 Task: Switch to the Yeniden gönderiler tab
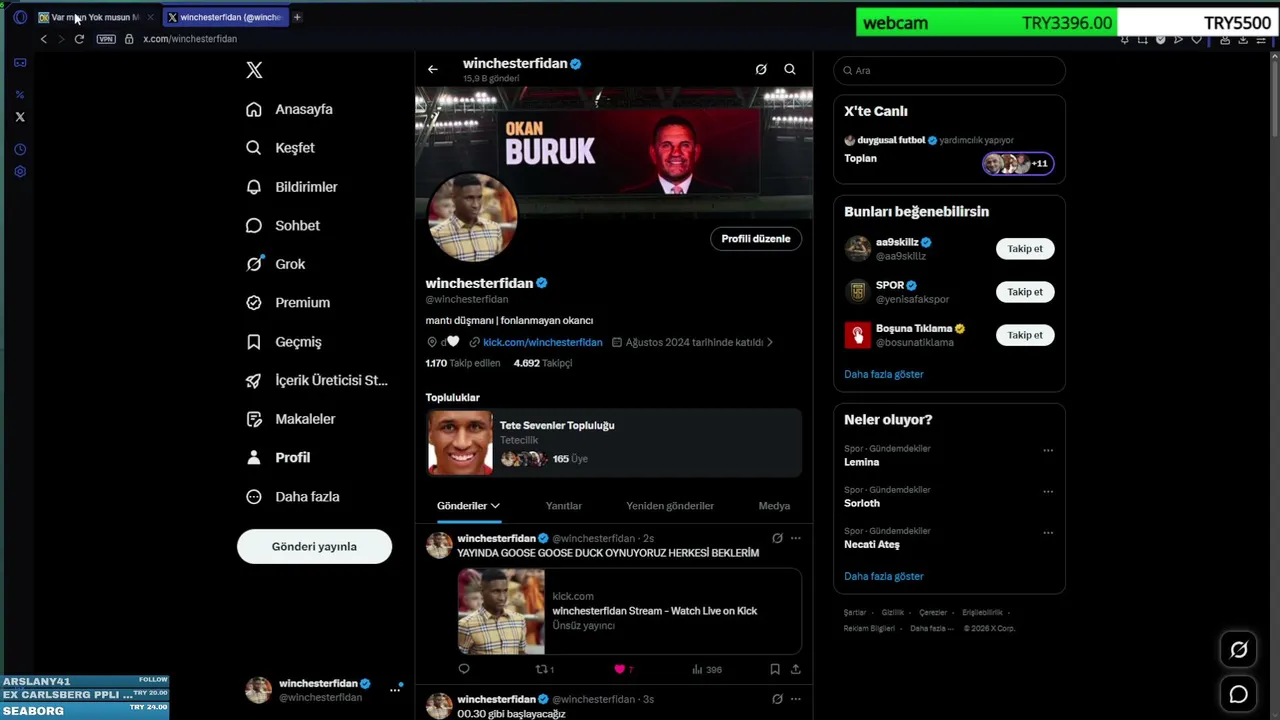point(670,506)
